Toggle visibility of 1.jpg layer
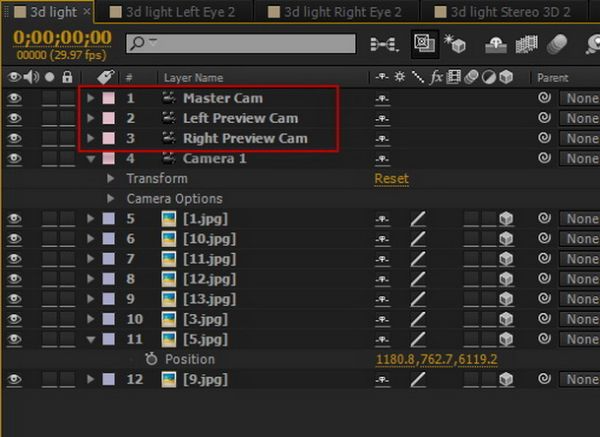This screenshot has width=600, height=437. (x=14, y=218)
